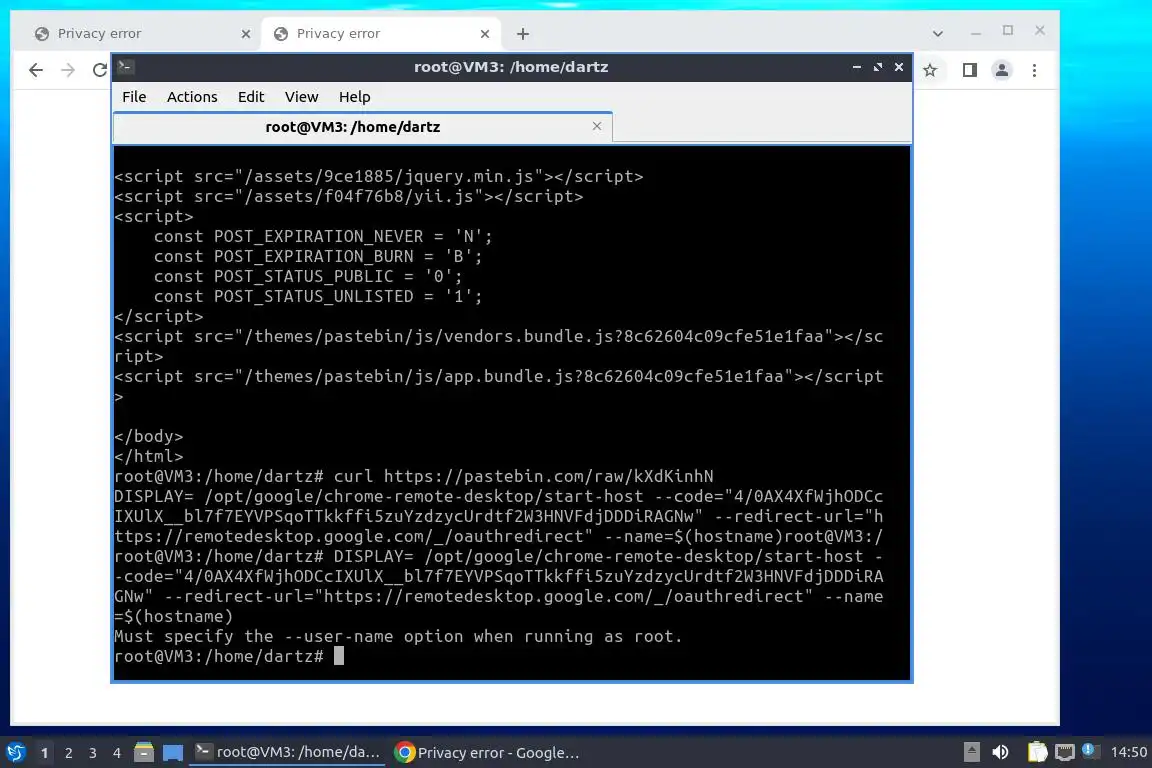Screen dimensions: 1152x768
Task: Click the </html> line in terminal output
Action: [x=148, y=456]
